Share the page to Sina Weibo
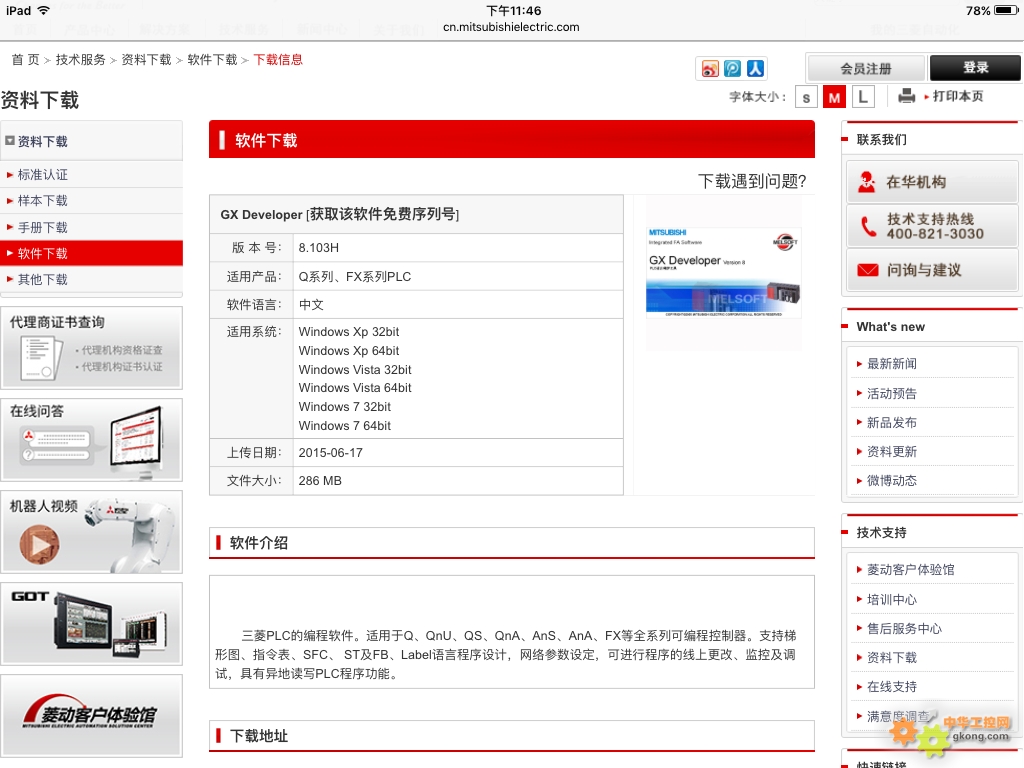This screenshot has height=768, width=1024. point(710,69)
